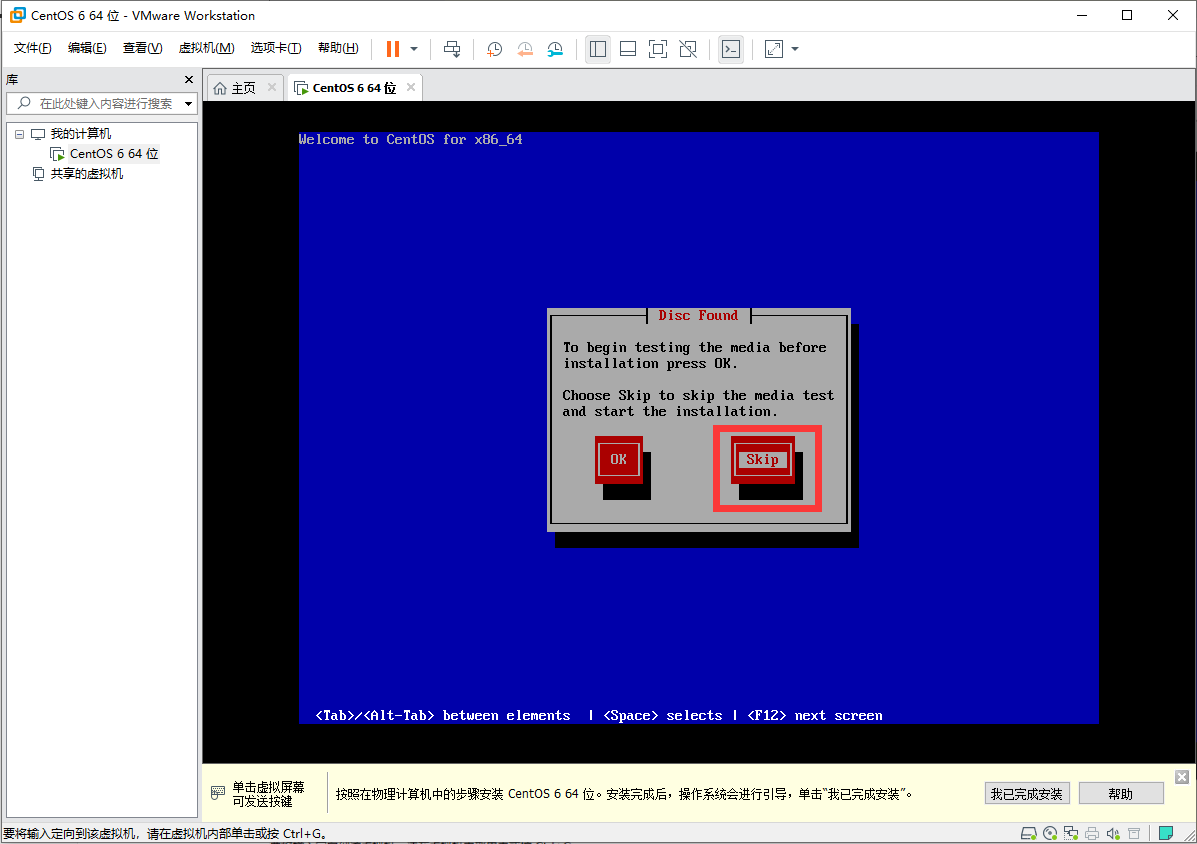Open the 编辑(E) menu
1197x844 pixels.
(x=87, y=48)
